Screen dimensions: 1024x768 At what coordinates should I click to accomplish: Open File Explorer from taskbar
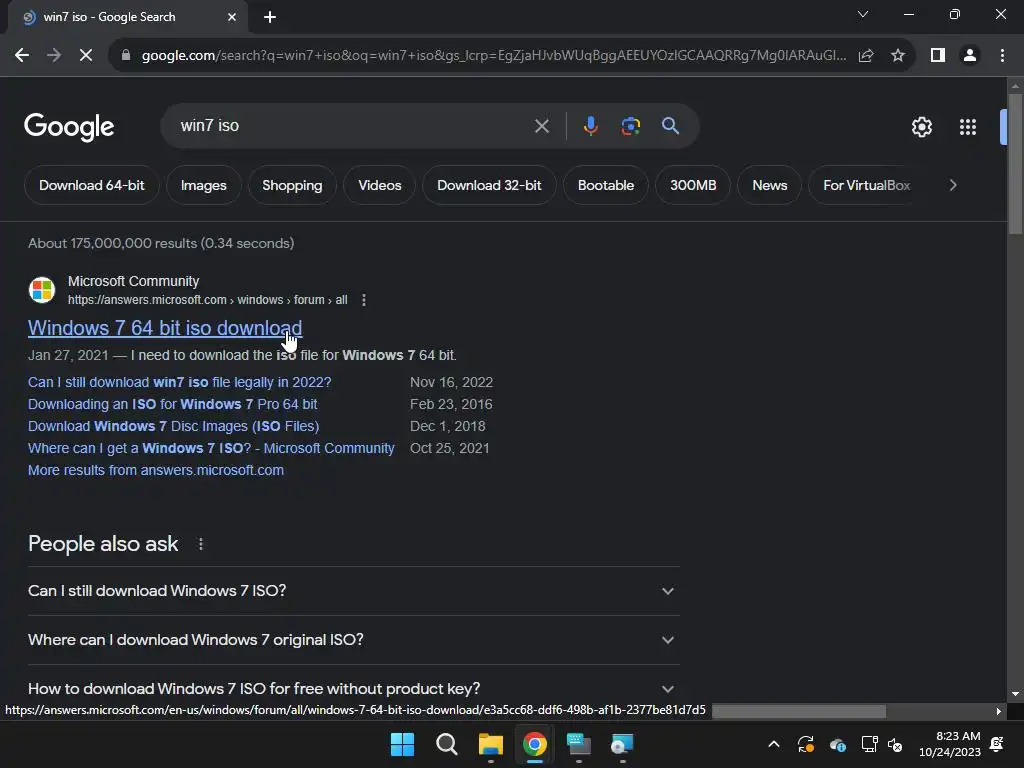490,744
